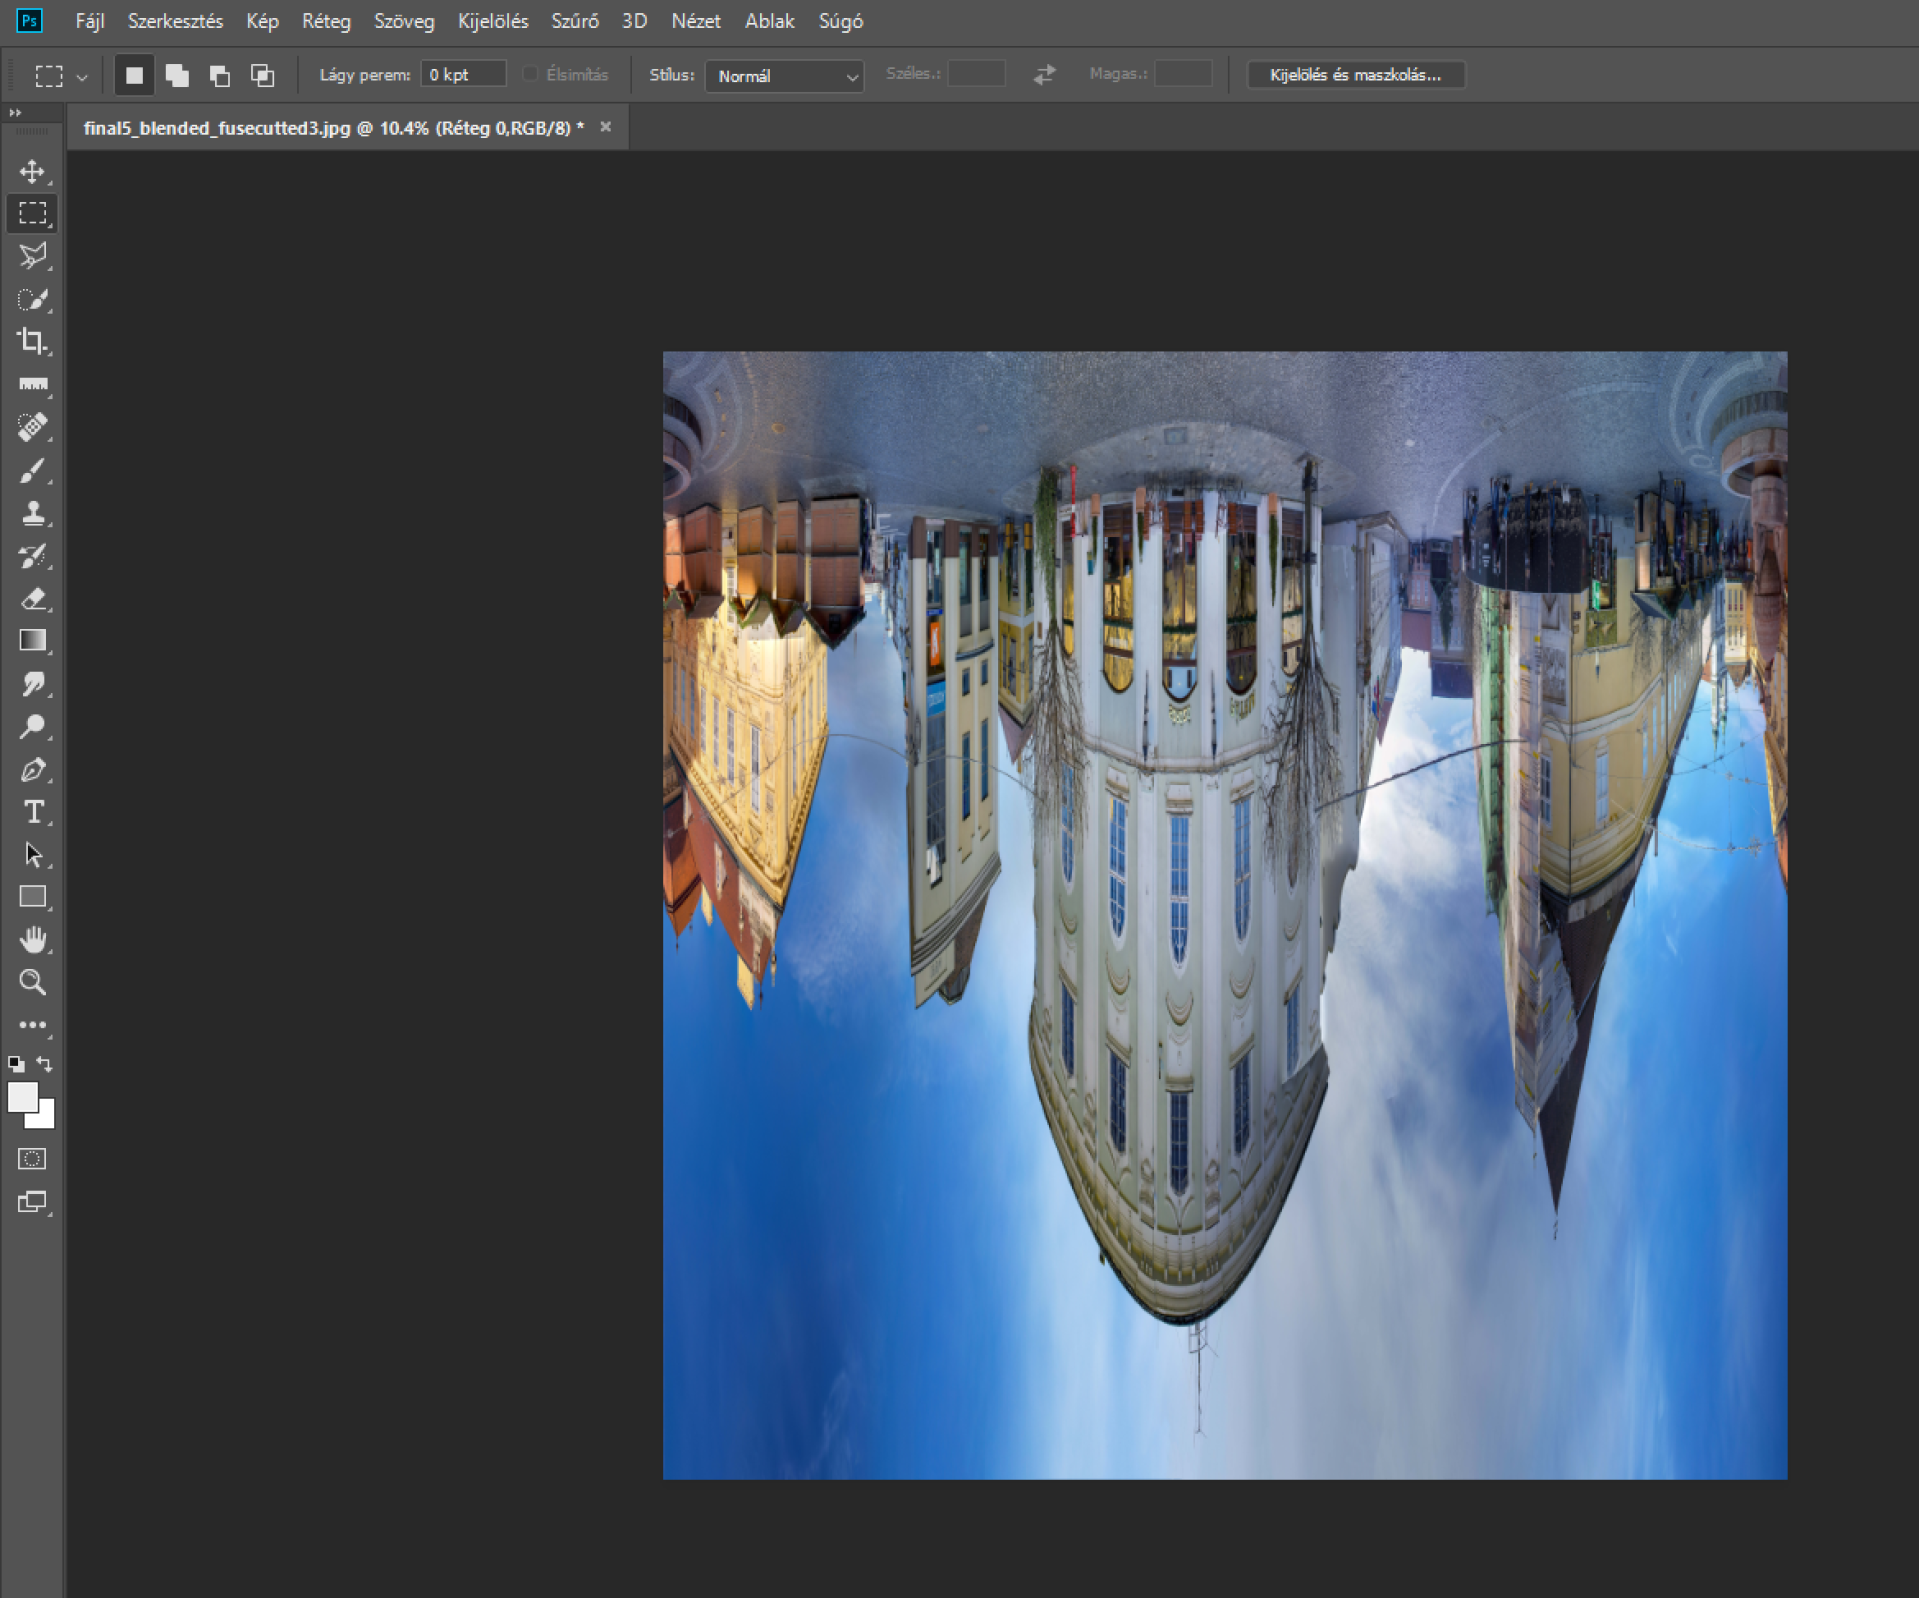Select the Horizontal Type tool
Screen dimensions: 1919x1598
(x=32, y=812)
